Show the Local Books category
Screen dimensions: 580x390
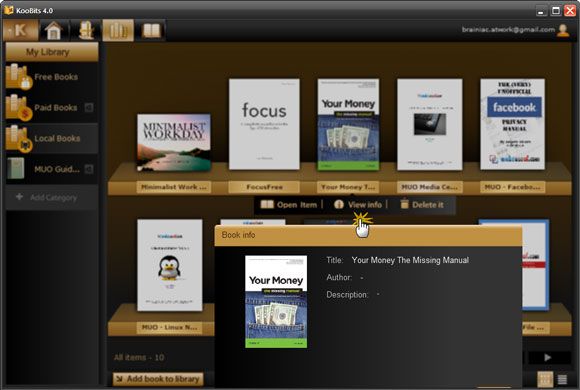(52, 138)
